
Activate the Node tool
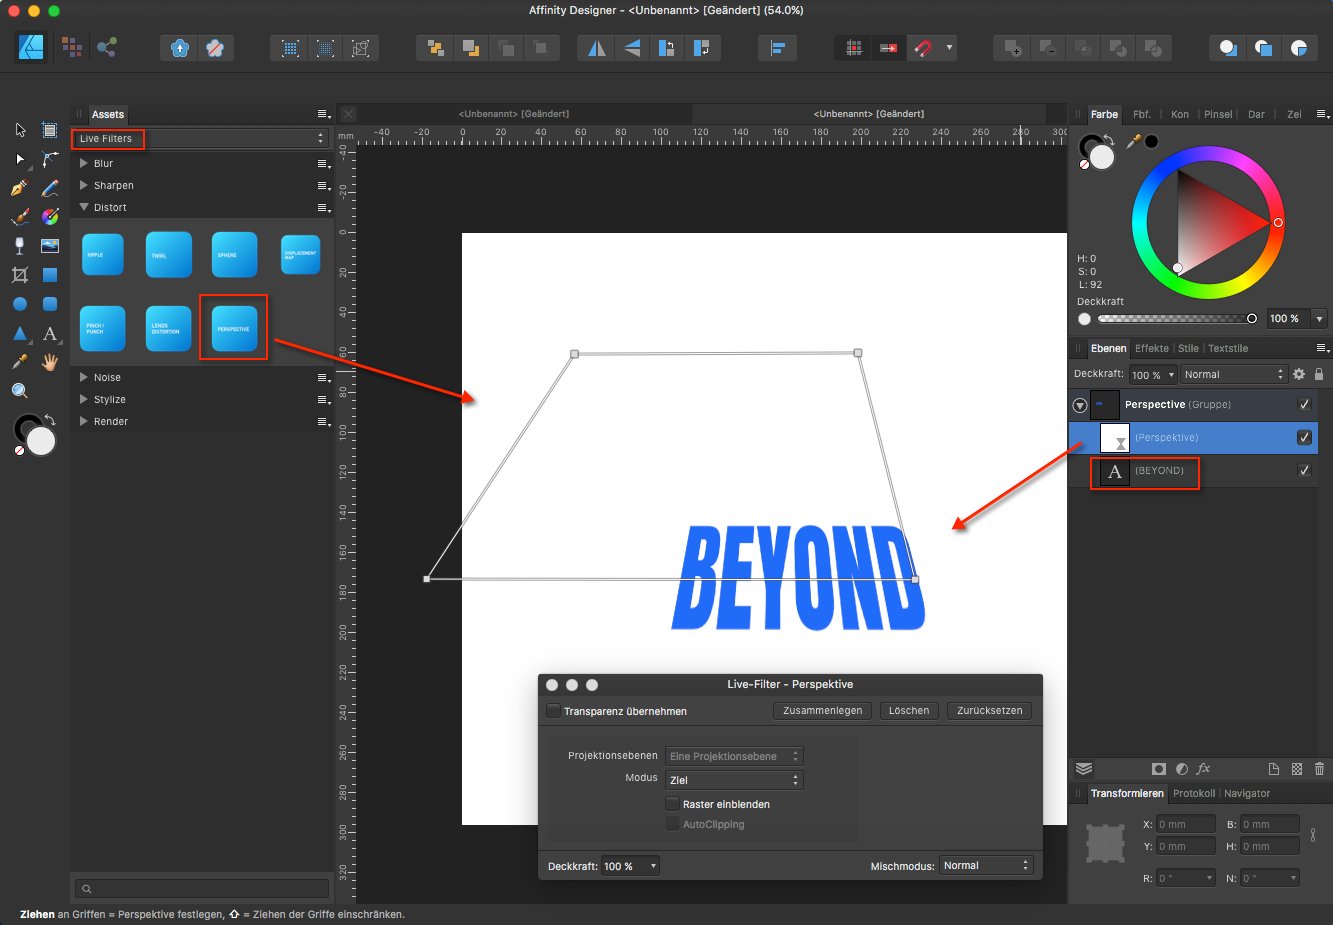pyautogui.click(x=18, y=159)
